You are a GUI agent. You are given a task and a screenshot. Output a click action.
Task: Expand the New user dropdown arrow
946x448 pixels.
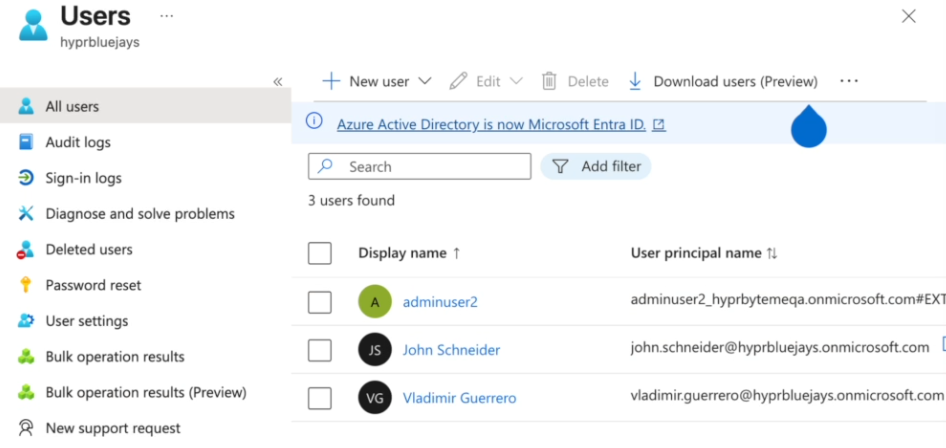pyautogui.click(x=424, y=81)
